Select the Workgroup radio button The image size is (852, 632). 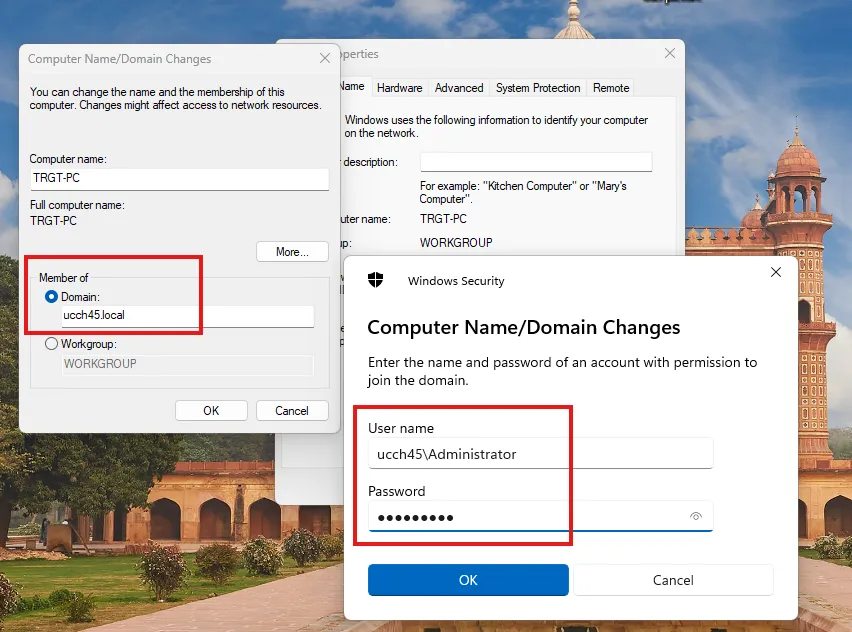52,344
